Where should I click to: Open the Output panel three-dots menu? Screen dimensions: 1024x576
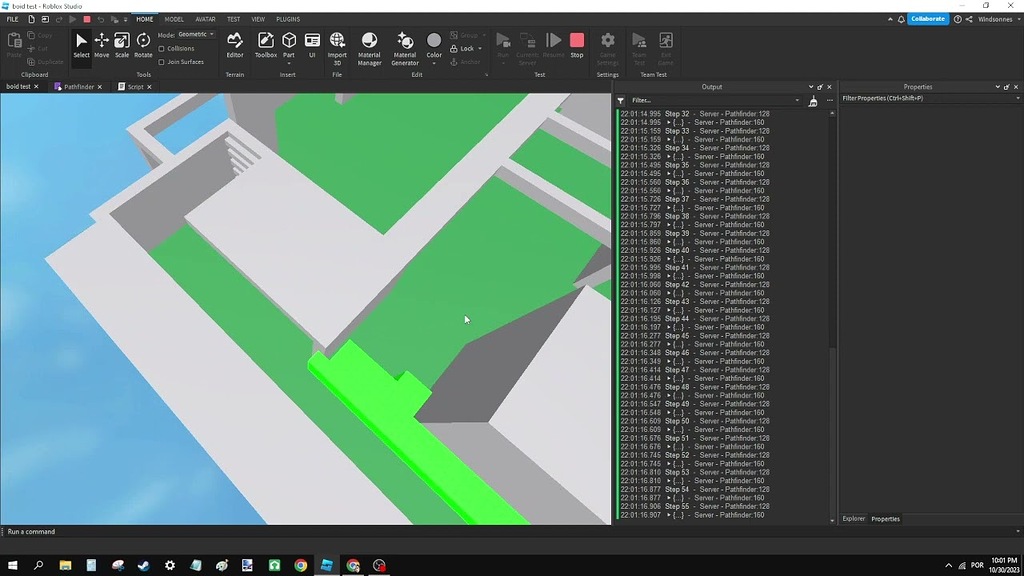coord(830,101)
